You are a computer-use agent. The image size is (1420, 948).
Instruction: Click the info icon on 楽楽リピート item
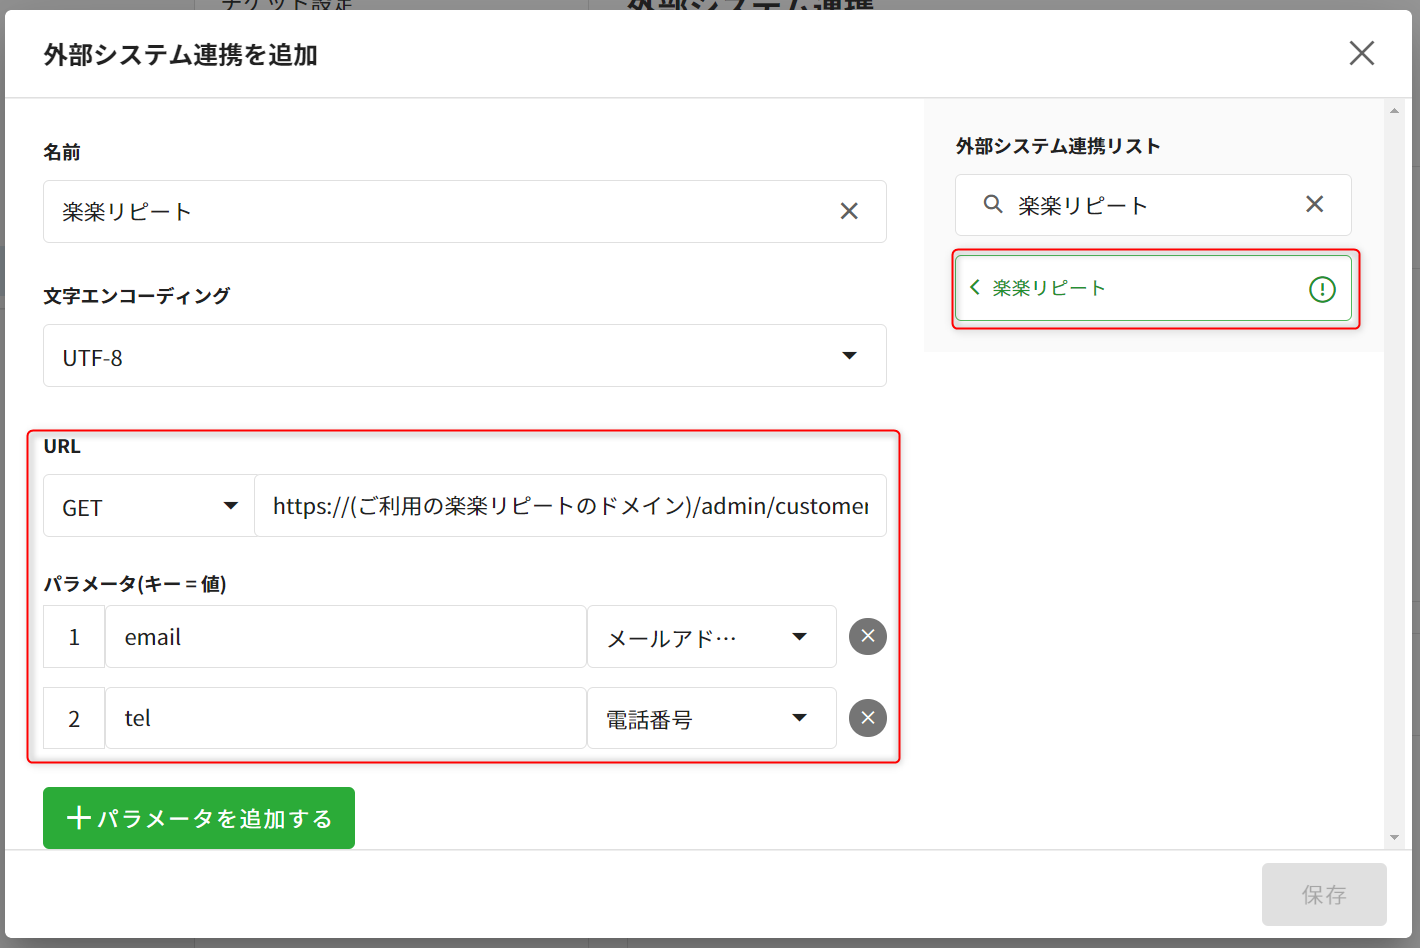1322,289
